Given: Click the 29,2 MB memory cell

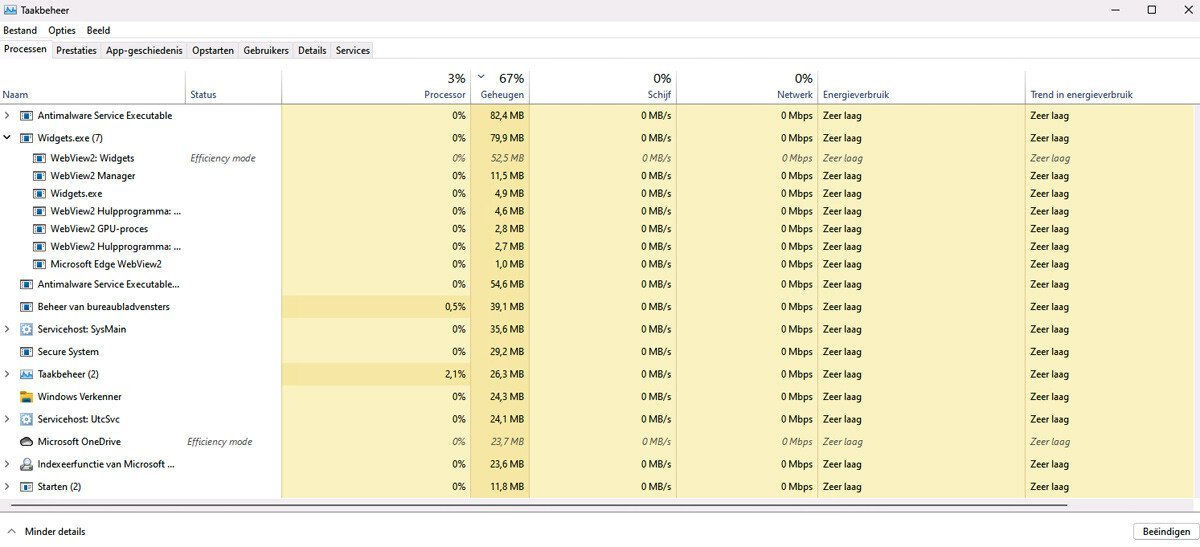Looking at the screenshot, I should pyautogui.click(x=500, y=352).
